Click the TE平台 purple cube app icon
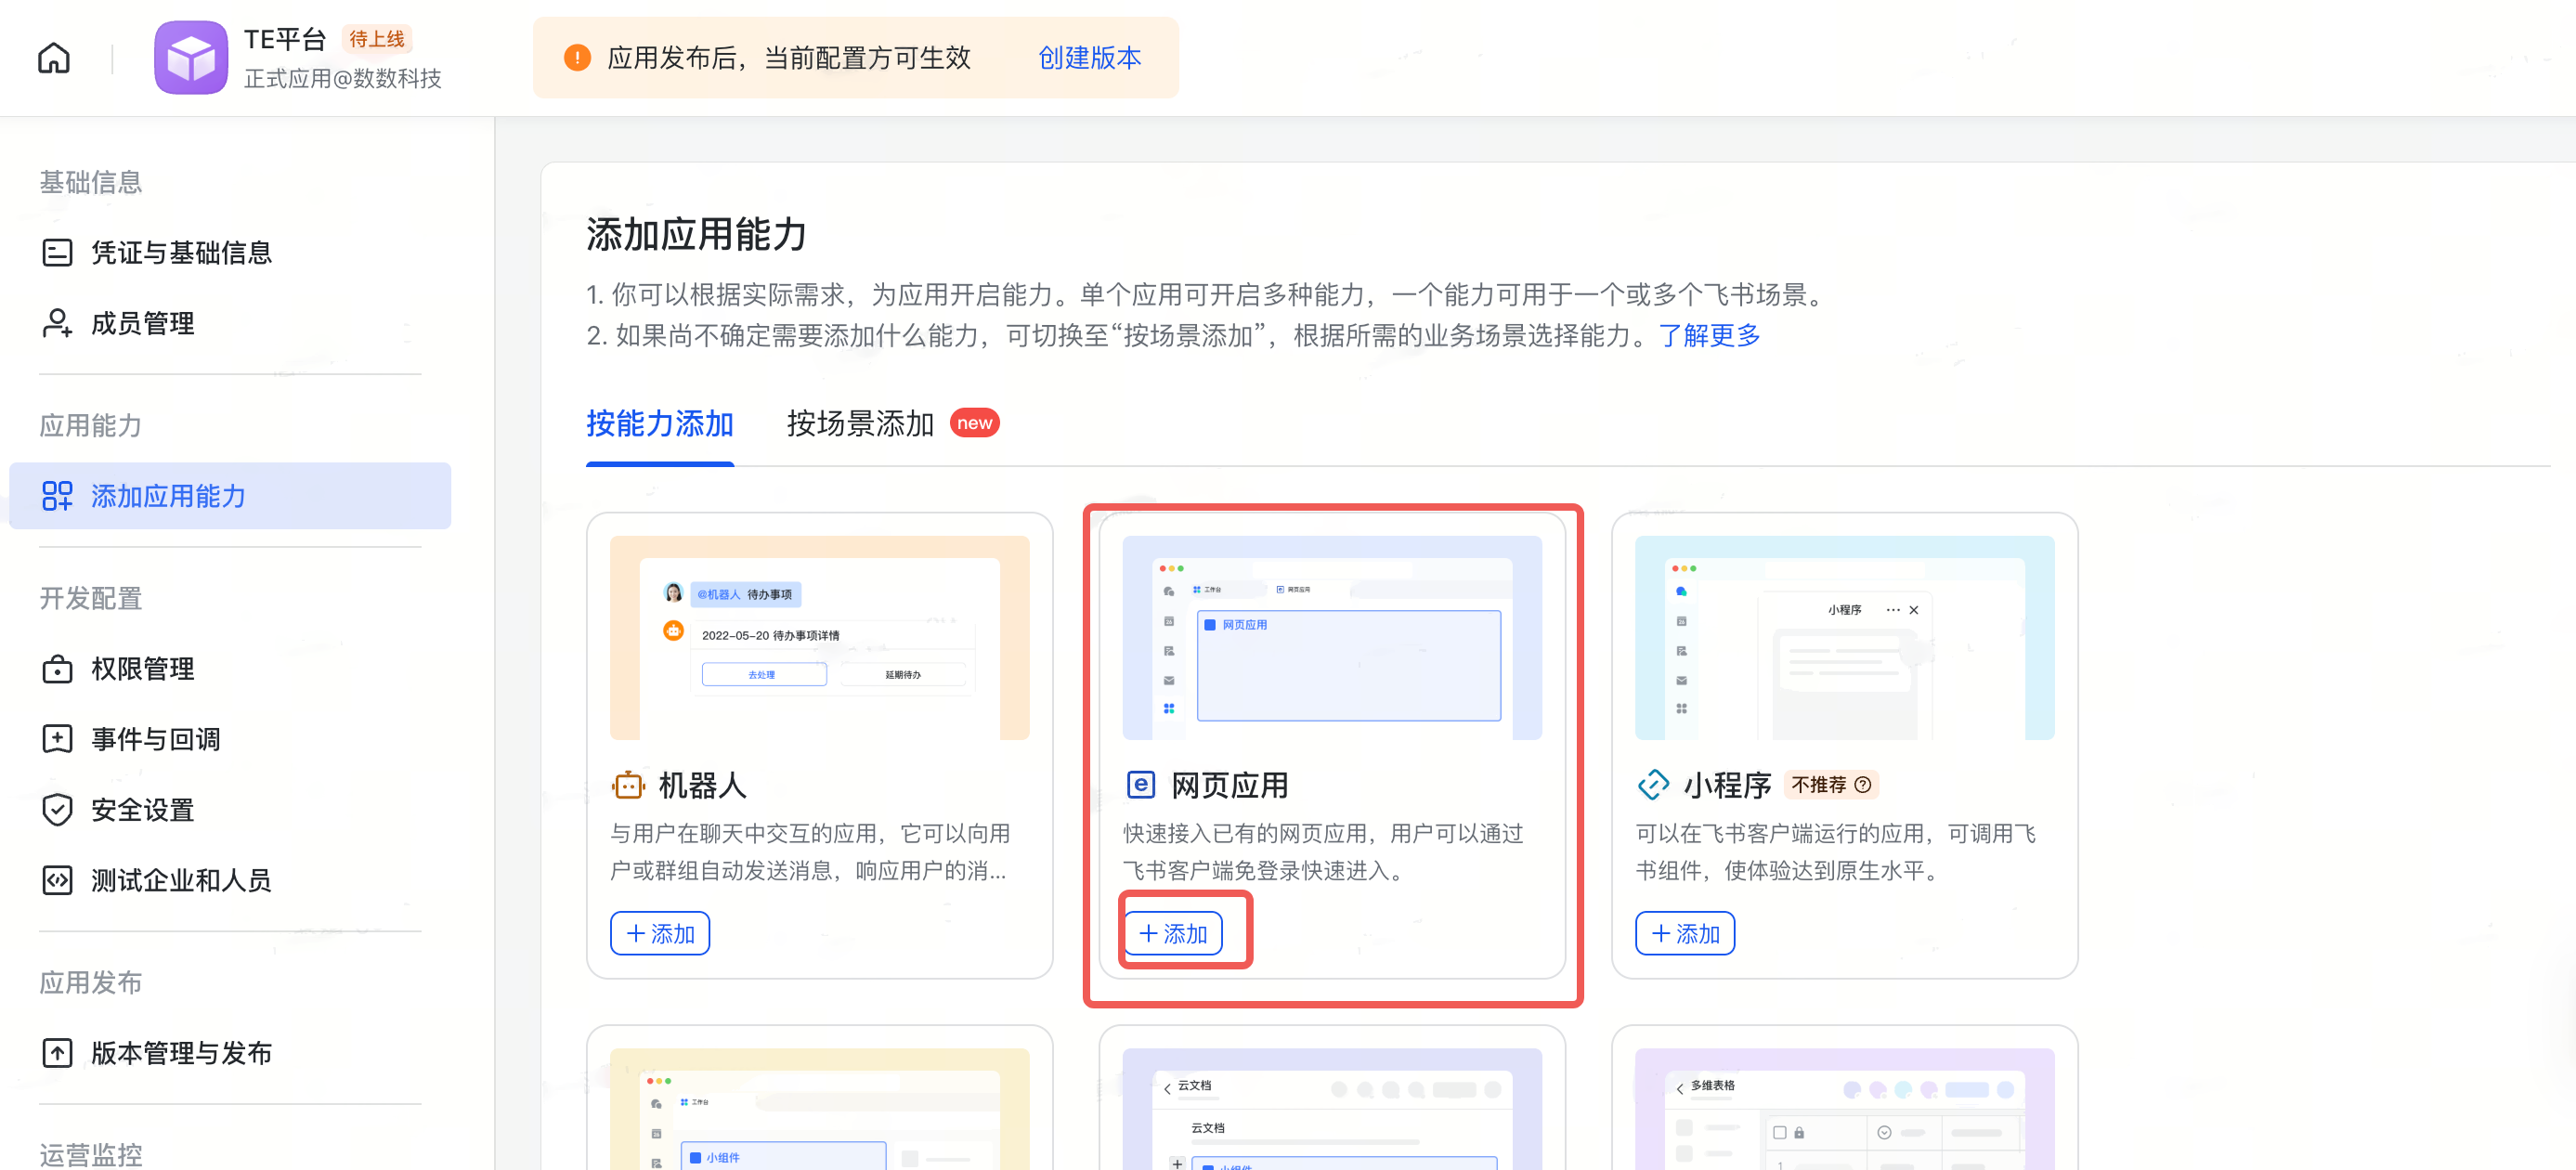Screen dimensions: 2576x1170 [x=191, y=58]
